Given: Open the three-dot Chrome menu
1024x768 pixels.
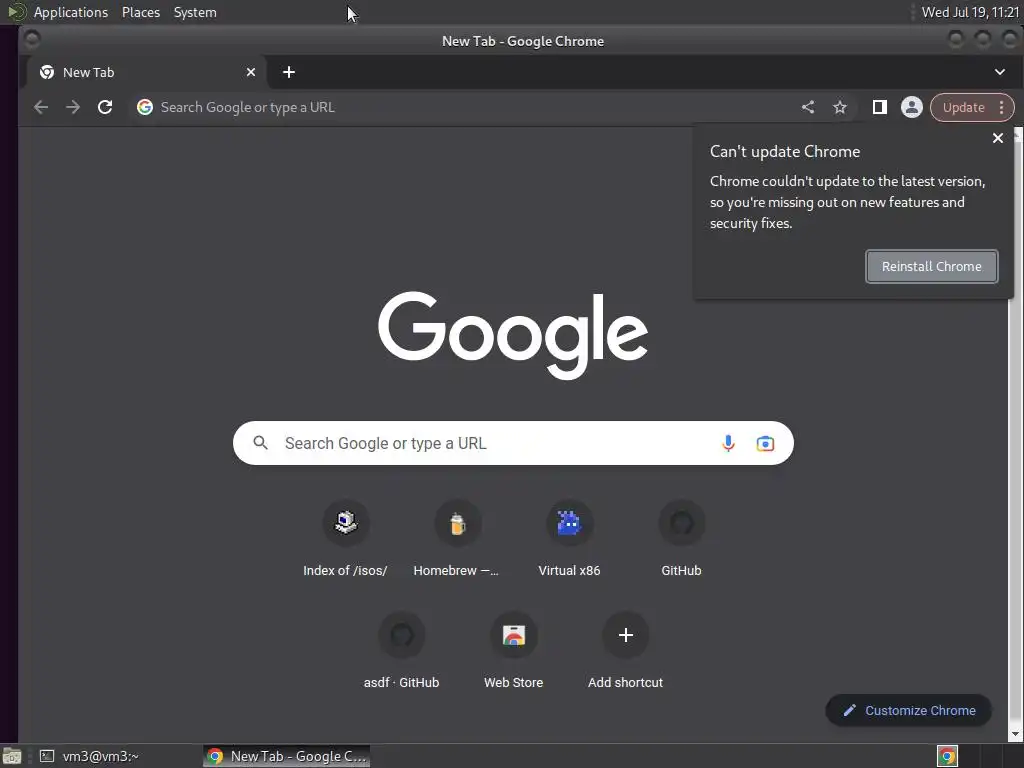Looking at the screenshot, I should click(x=1002, y=107).
